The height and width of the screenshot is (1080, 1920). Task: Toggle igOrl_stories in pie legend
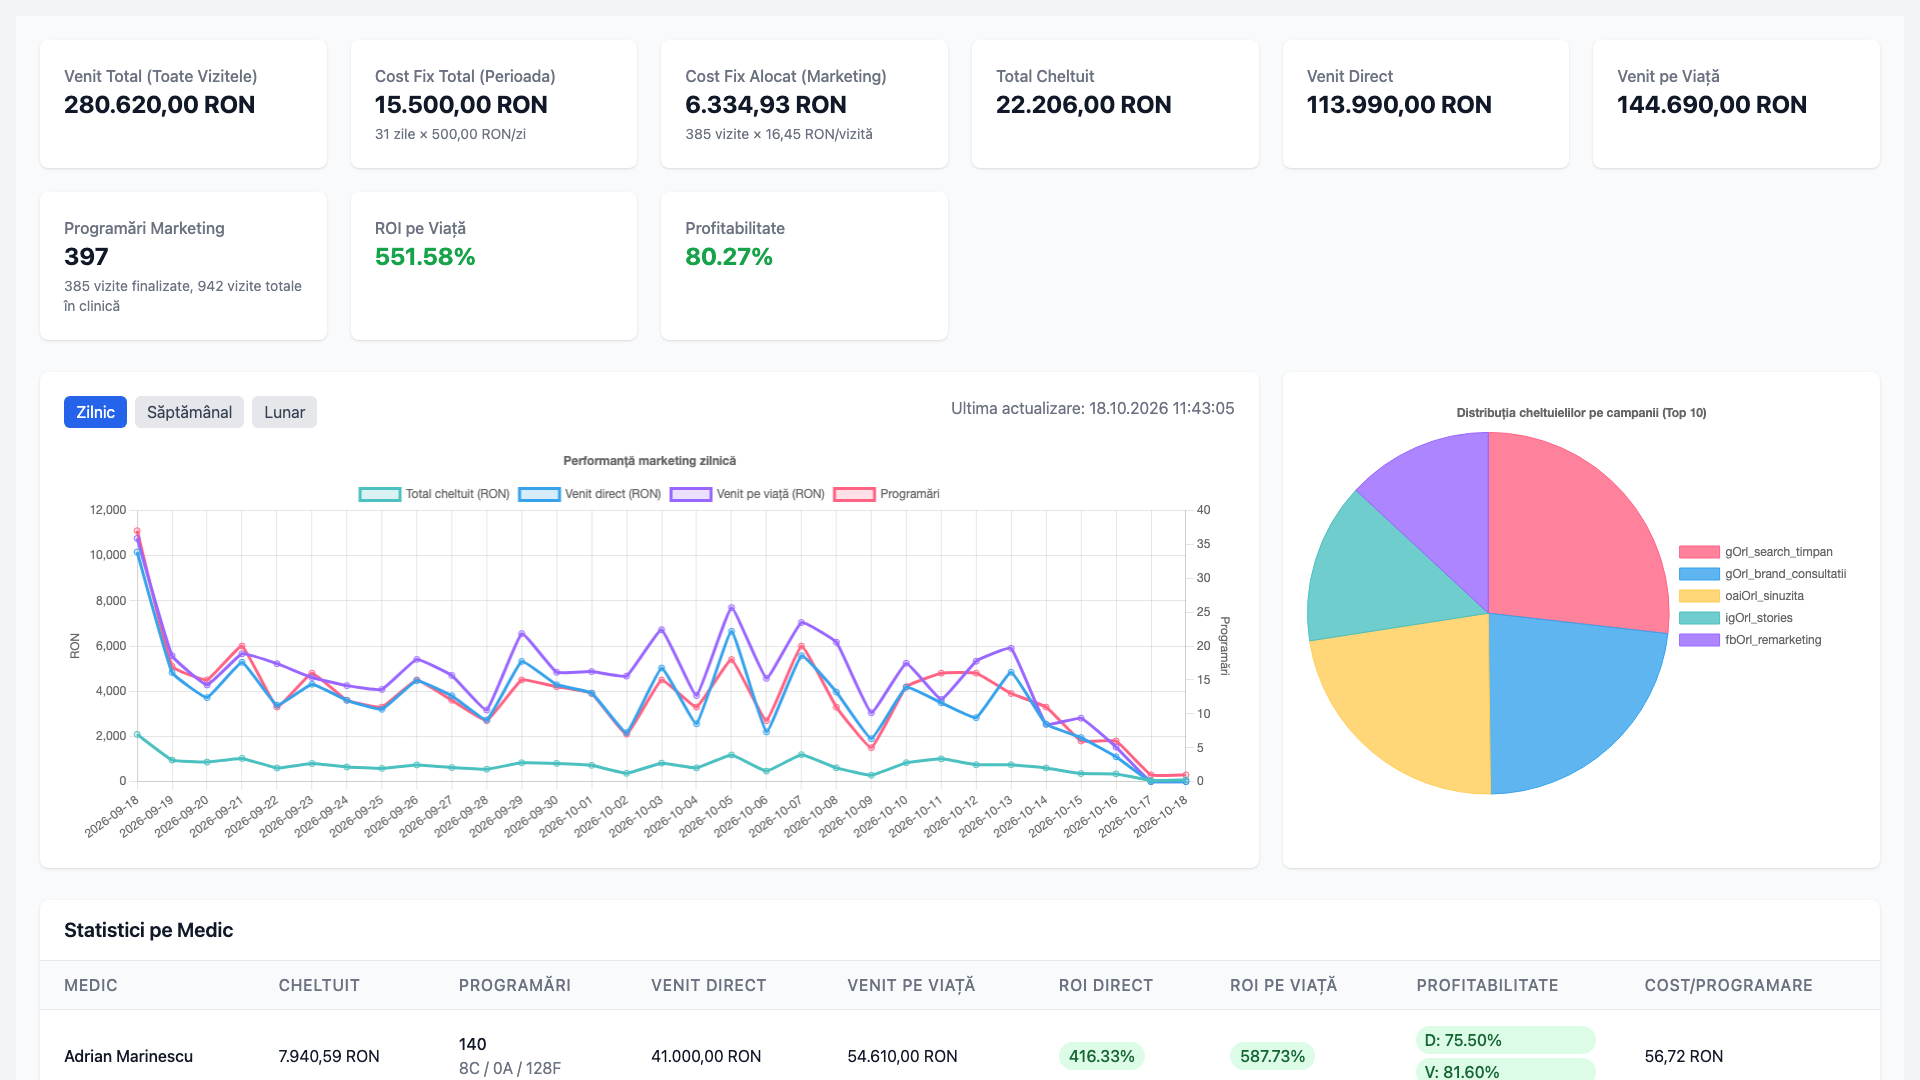click(1735, 618)
